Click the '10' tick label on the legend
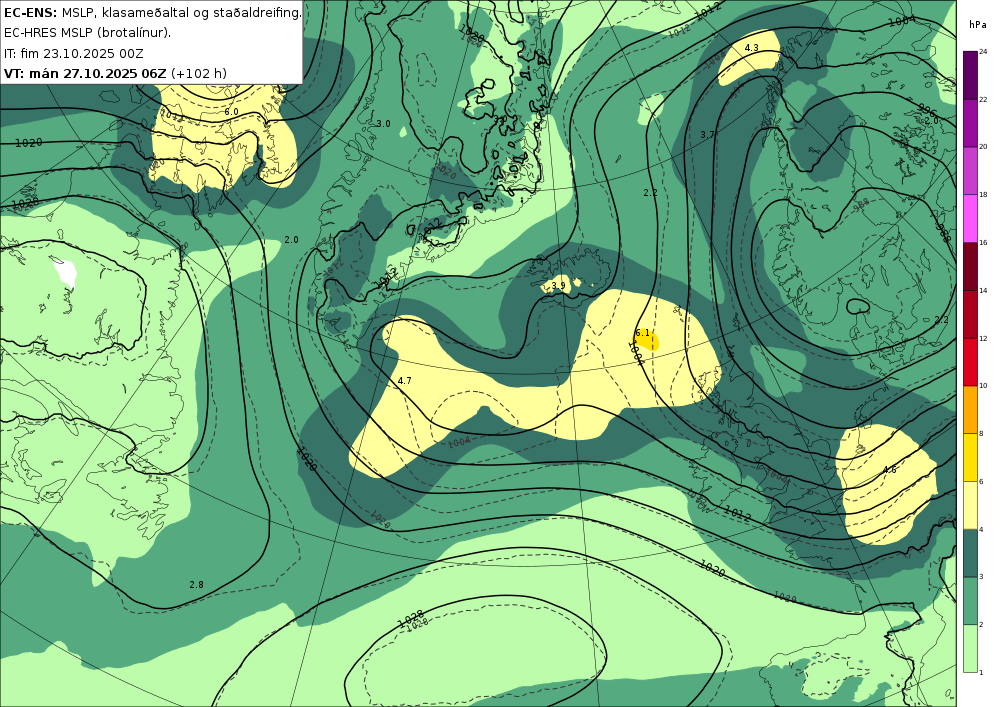The width and height of the screenshot is (1000, 707). tap(983, 386)
